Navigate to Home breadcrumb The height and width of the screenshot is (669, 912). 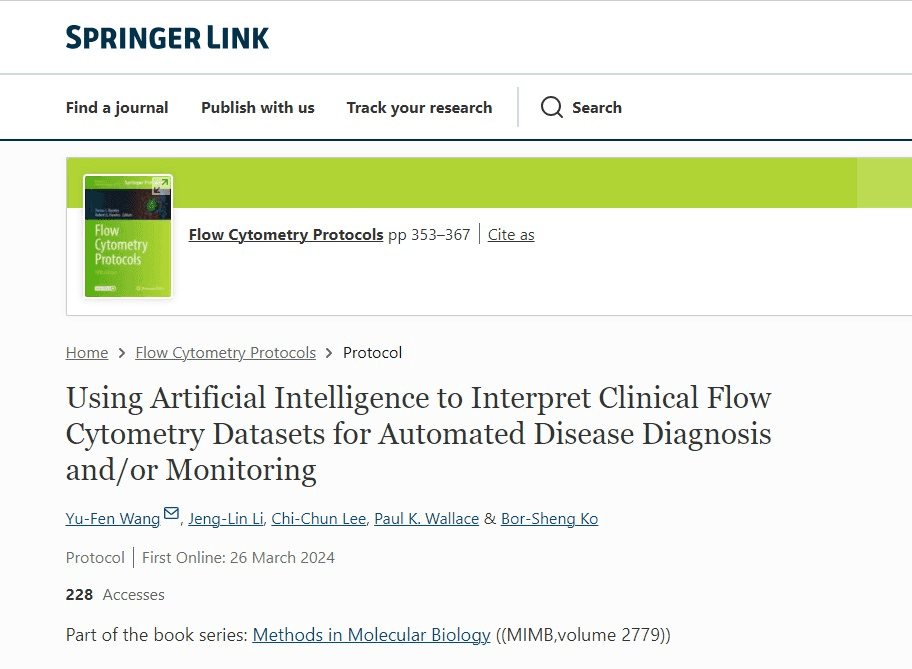coord(87,353)
